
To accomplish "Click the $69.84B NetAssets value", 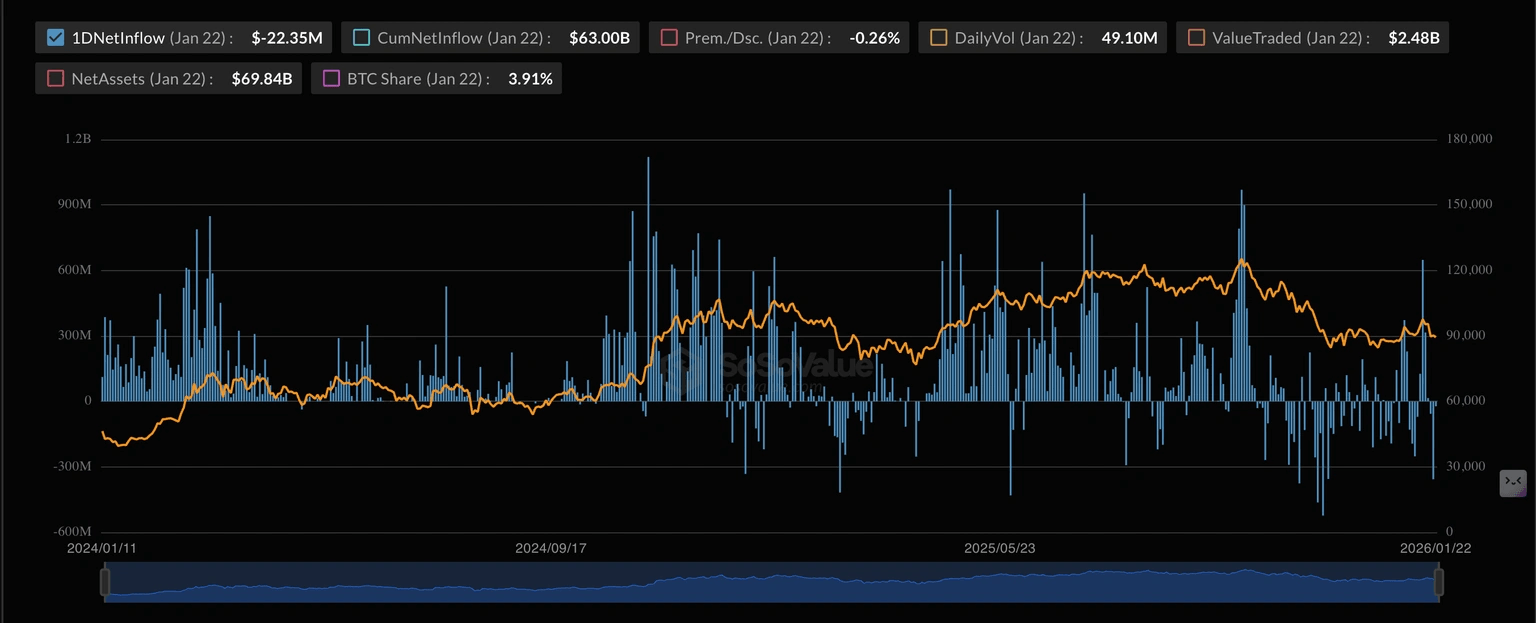I will 261,79.
